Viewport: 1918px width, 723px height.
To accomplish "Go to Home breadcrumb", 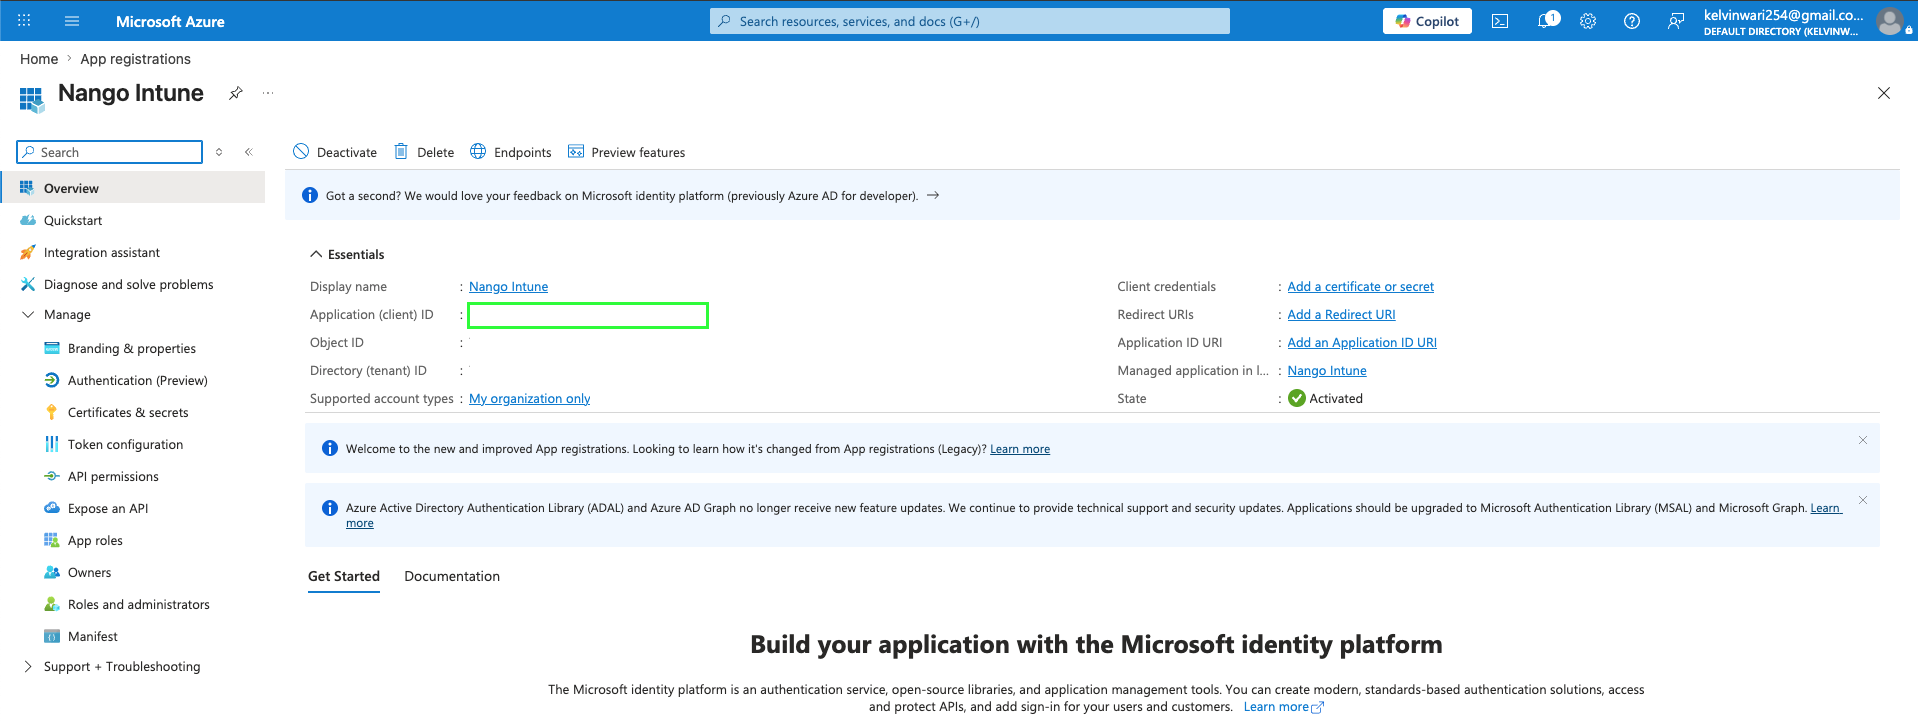I will [x=39, y=59].
